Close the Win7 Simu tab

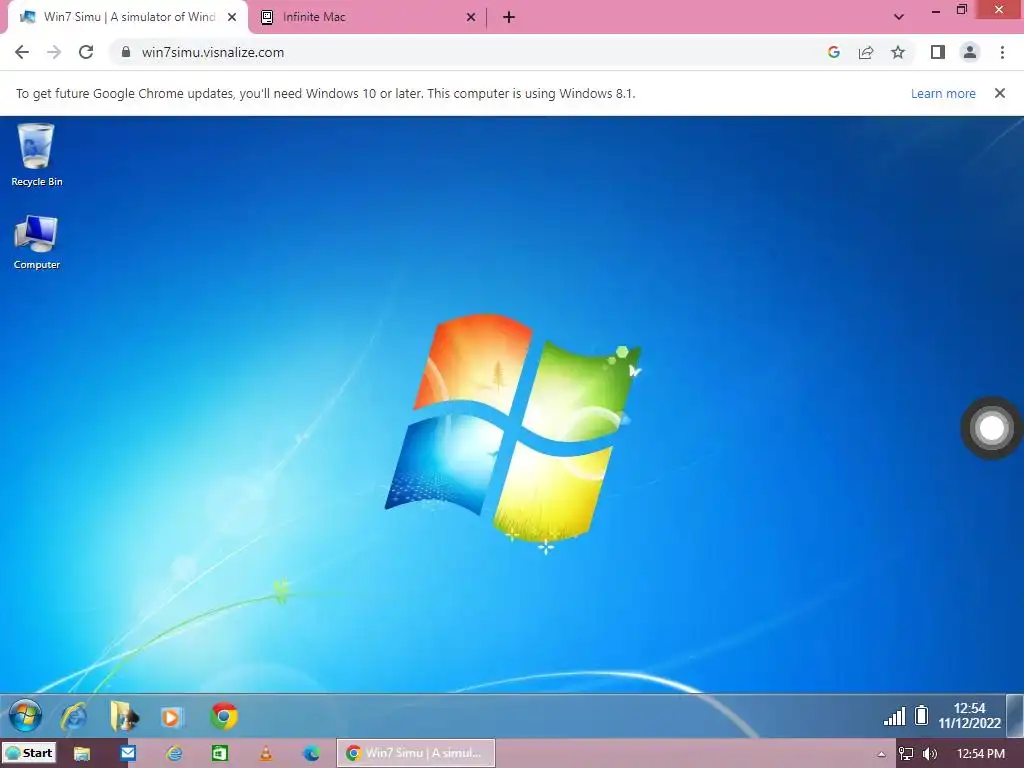(x=232, y=18)
